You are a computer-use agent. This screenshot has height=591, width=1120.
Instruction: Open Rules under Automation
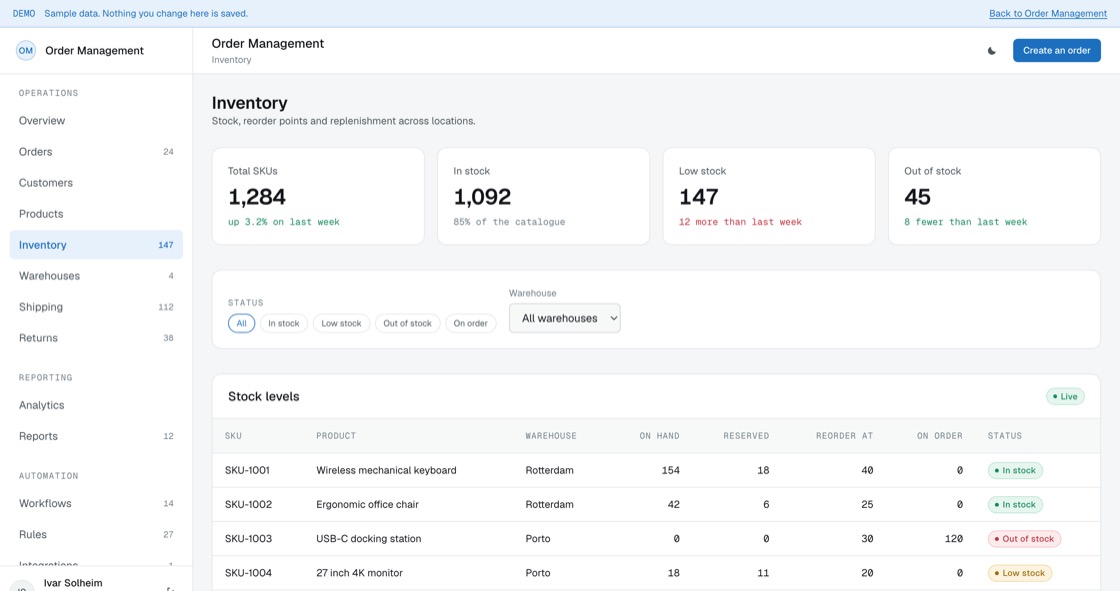(96, 535)
